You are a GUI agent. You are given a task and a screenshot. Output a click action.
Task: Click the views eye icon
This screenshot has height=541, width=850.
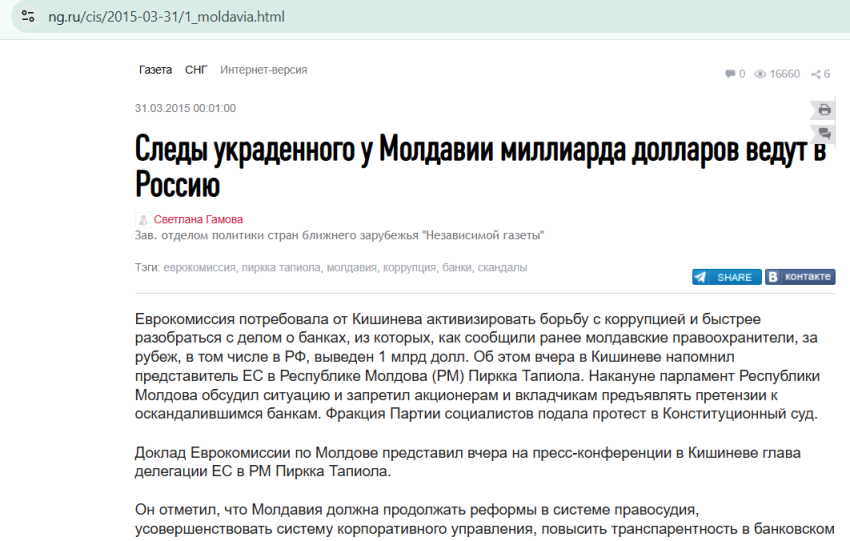(760, 74)
